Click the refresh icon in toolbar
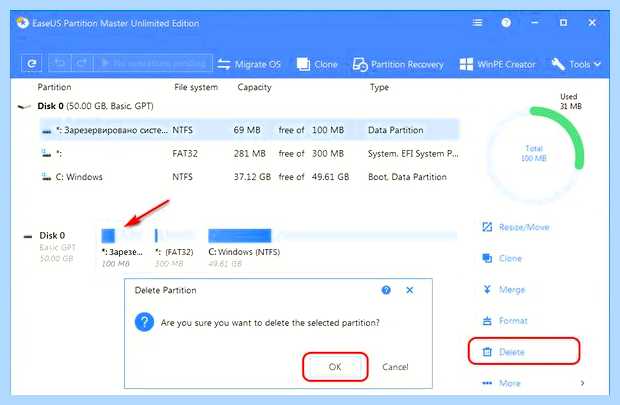This screenshot has width=620, height=405. pyautogui.click(x=32, y=63)
